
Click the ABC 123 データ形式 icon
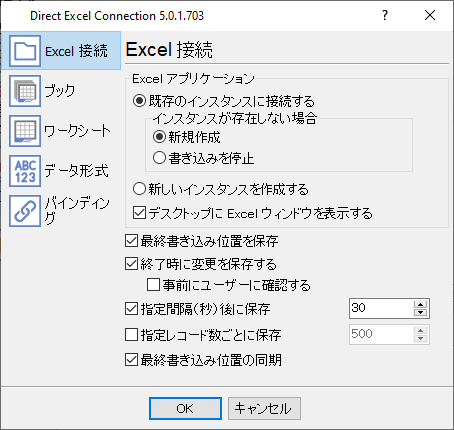(x=25, y=171)
